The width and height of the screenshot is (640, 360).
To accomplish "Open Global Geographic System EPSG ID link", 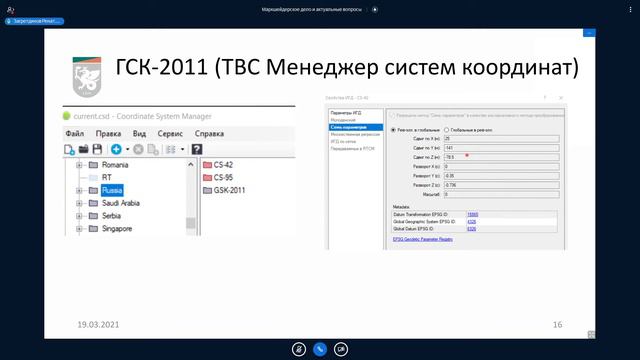I will [x=471, y=222].
